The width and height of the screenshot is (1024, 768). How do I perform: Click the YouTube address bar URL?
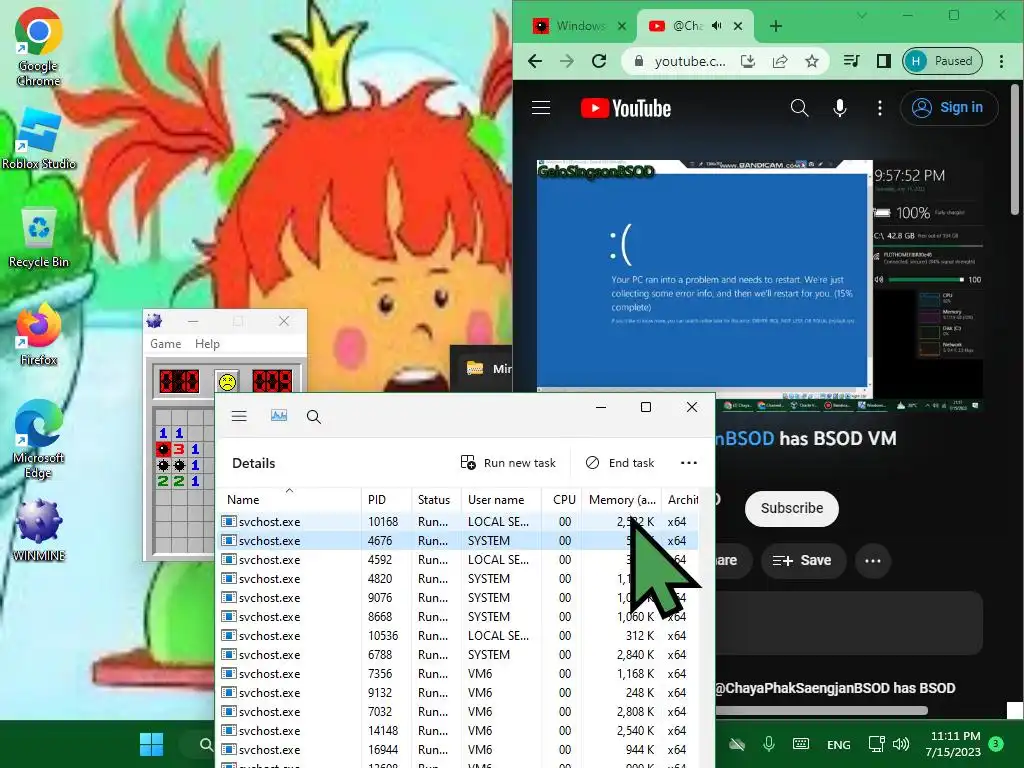point(690,61)
